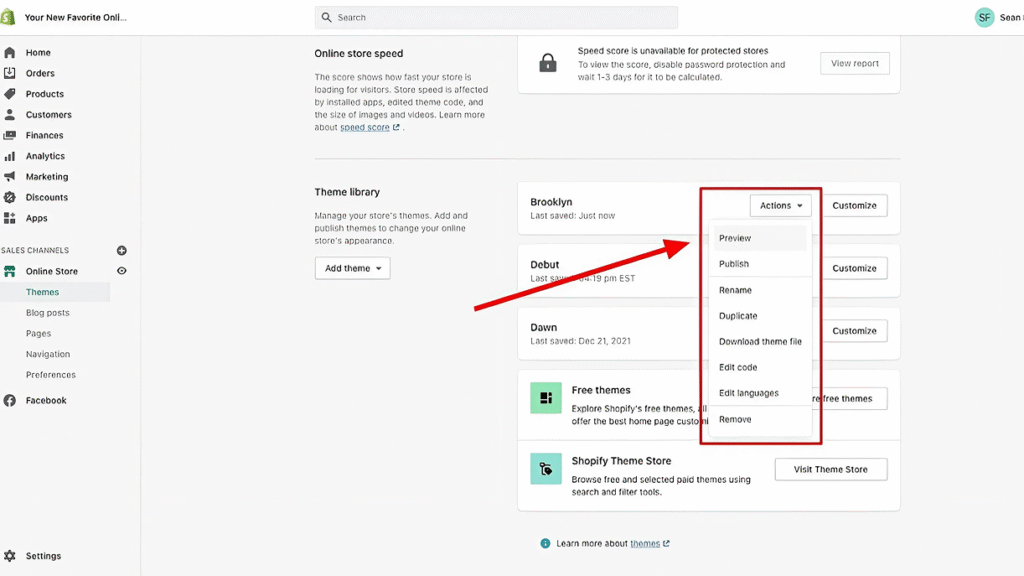The height and width of the screenshot is (576, 1024).
Task: Go to Products in sidebar
Action: click(x=44, y=94)
